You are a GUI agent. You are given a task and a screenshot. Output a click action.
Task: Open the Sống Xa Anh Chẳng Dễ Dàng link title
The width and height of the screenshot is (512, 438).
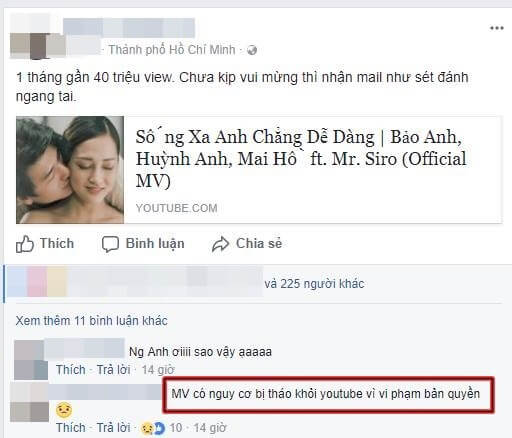click(300, 159)
